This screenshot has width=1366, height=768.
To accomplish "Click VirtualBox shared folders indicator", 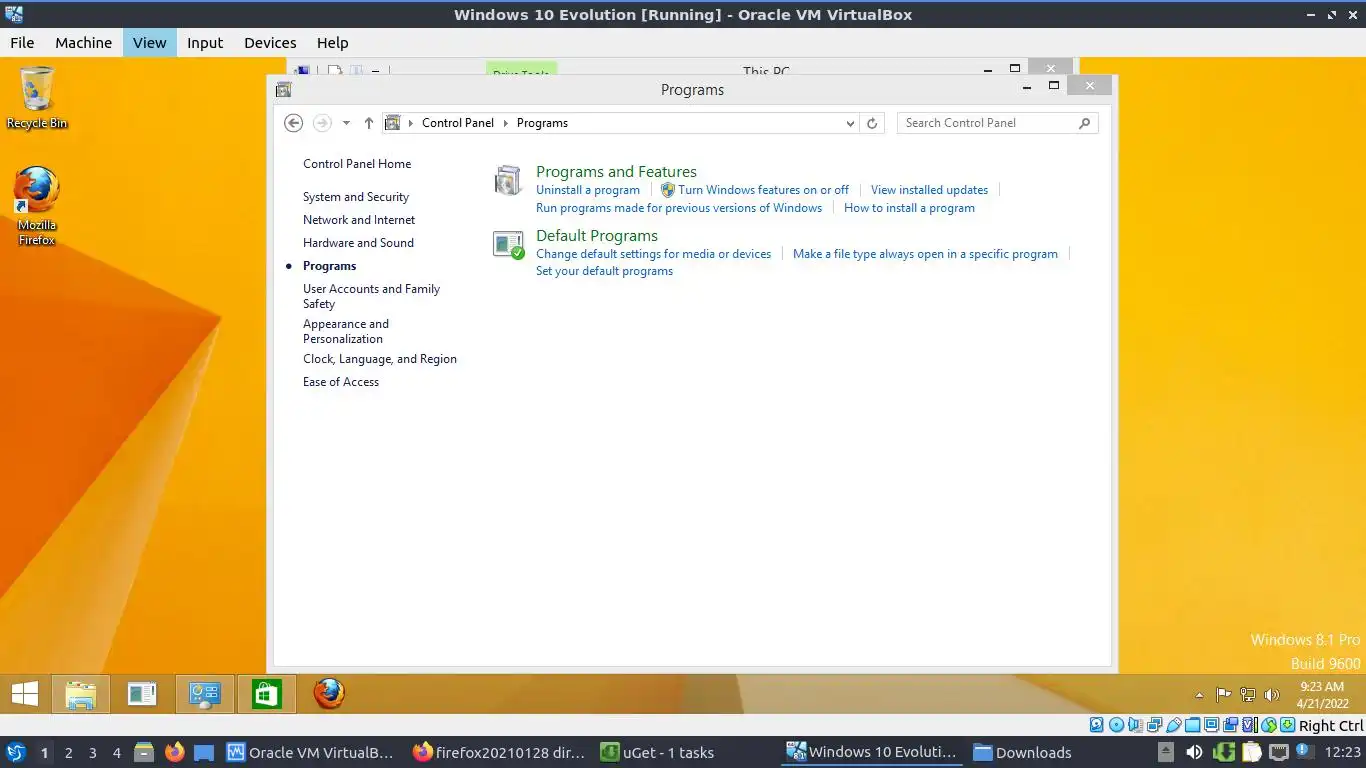I will point(1192,725).
